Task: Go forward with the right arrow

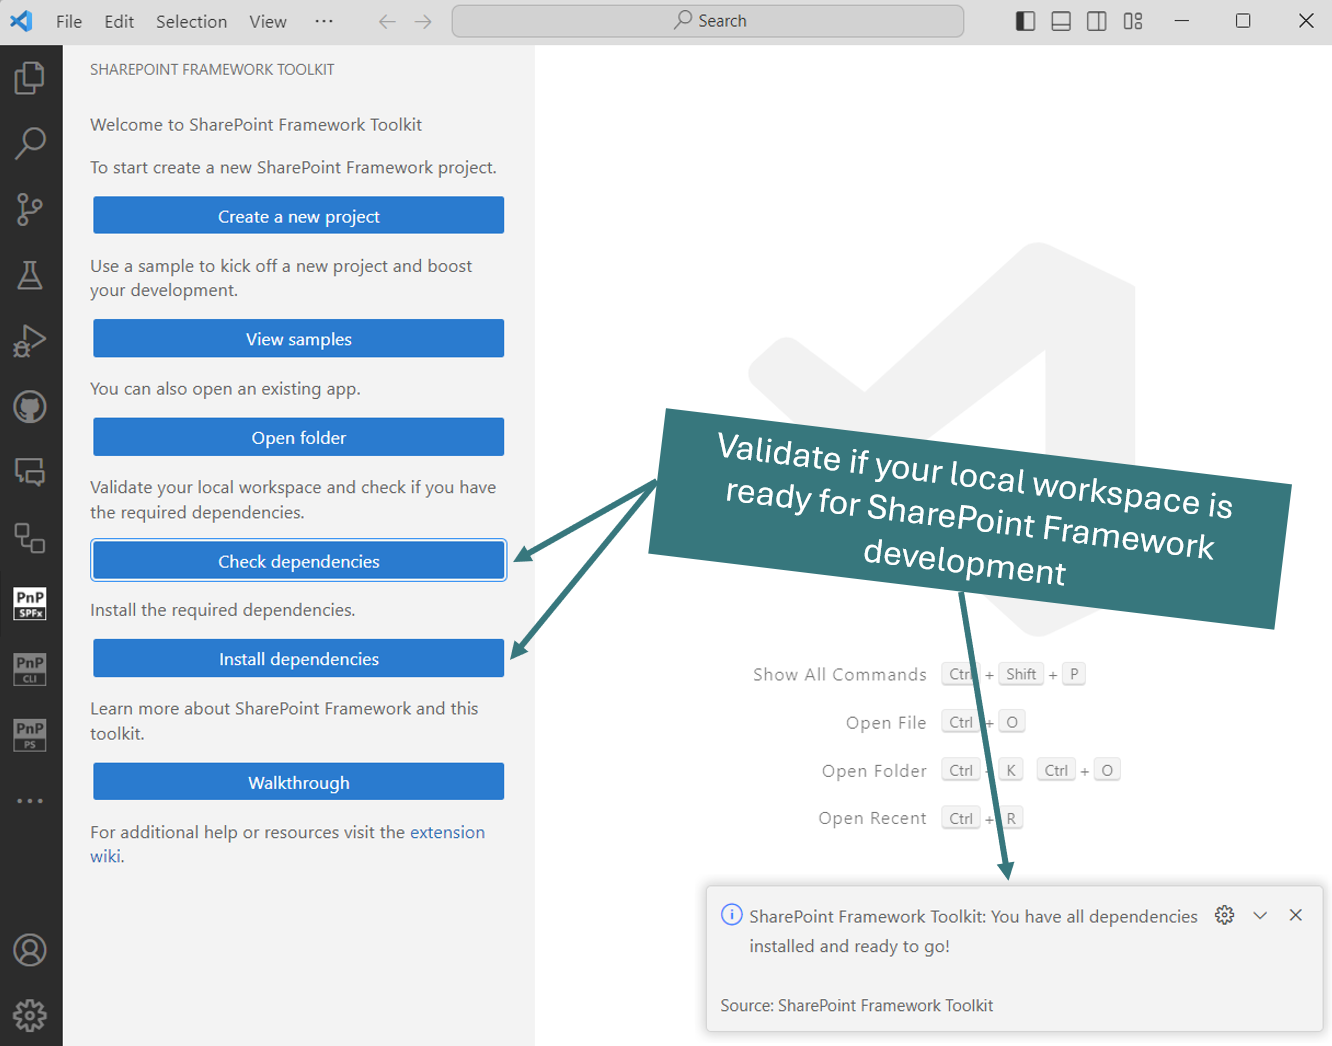Action: [x=423, y=21]
